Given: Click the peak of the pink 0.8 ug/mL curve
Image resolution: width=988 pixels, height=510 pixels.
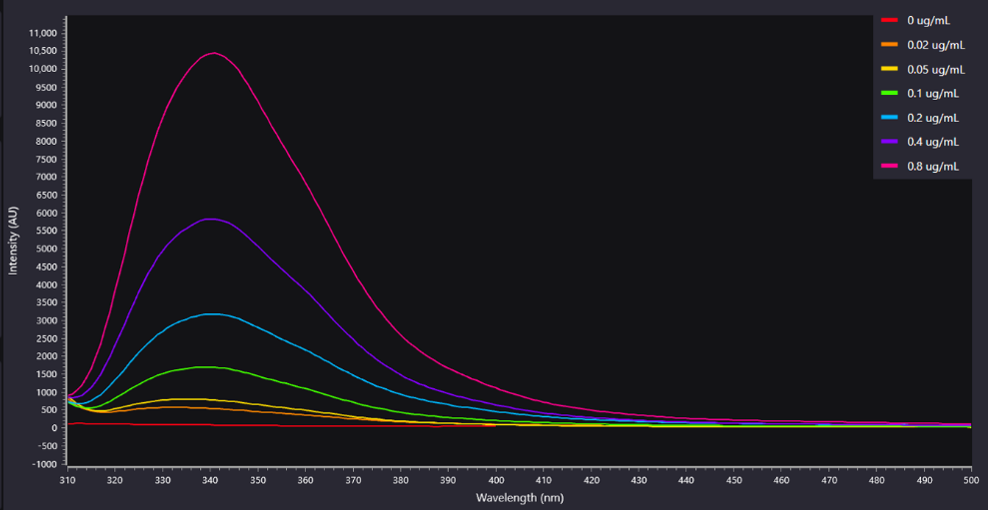Looking at the screenshot, I should coord(215,53).
